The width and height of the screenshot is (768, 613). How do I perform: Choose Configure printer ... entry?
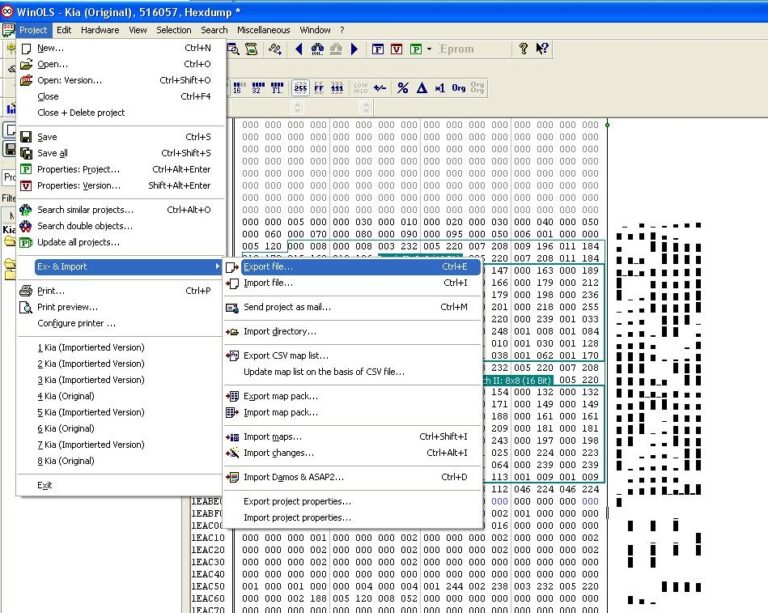coord(121,323)
